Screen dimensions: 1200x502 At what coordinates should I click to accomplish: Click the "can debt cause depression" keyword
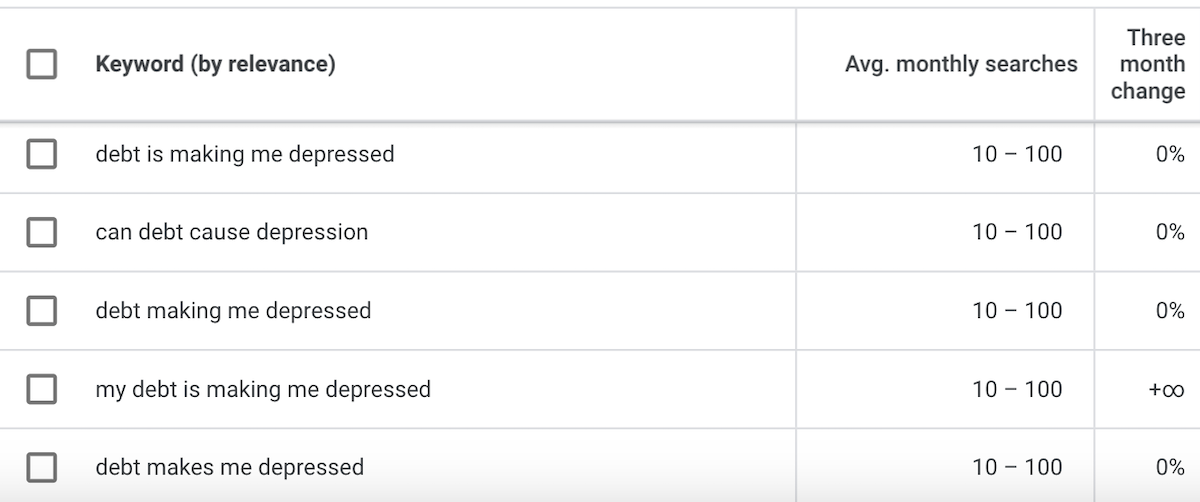point(232,232)
